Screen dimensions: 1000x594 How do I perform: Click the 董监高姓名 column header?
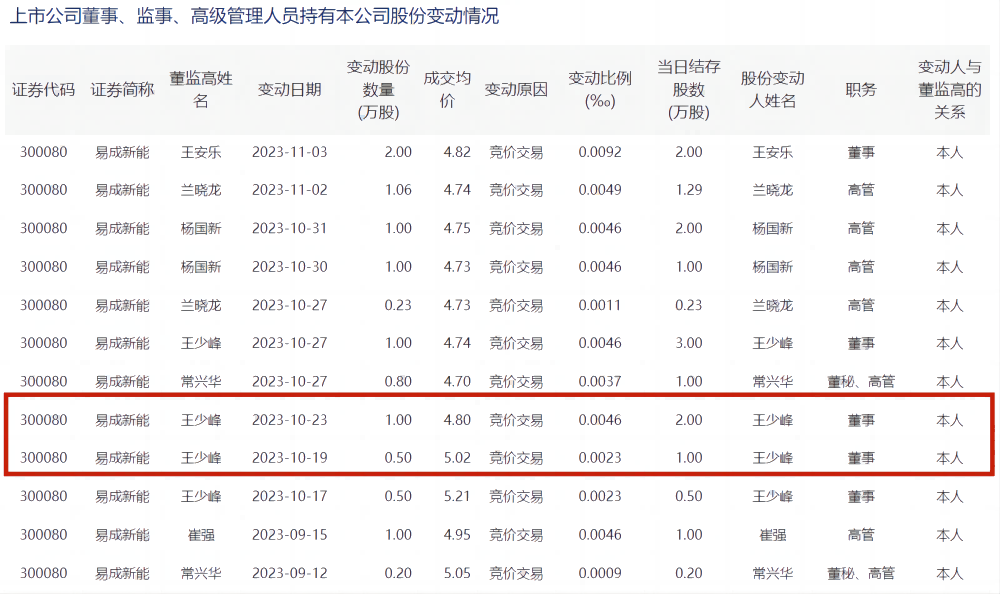201,90
